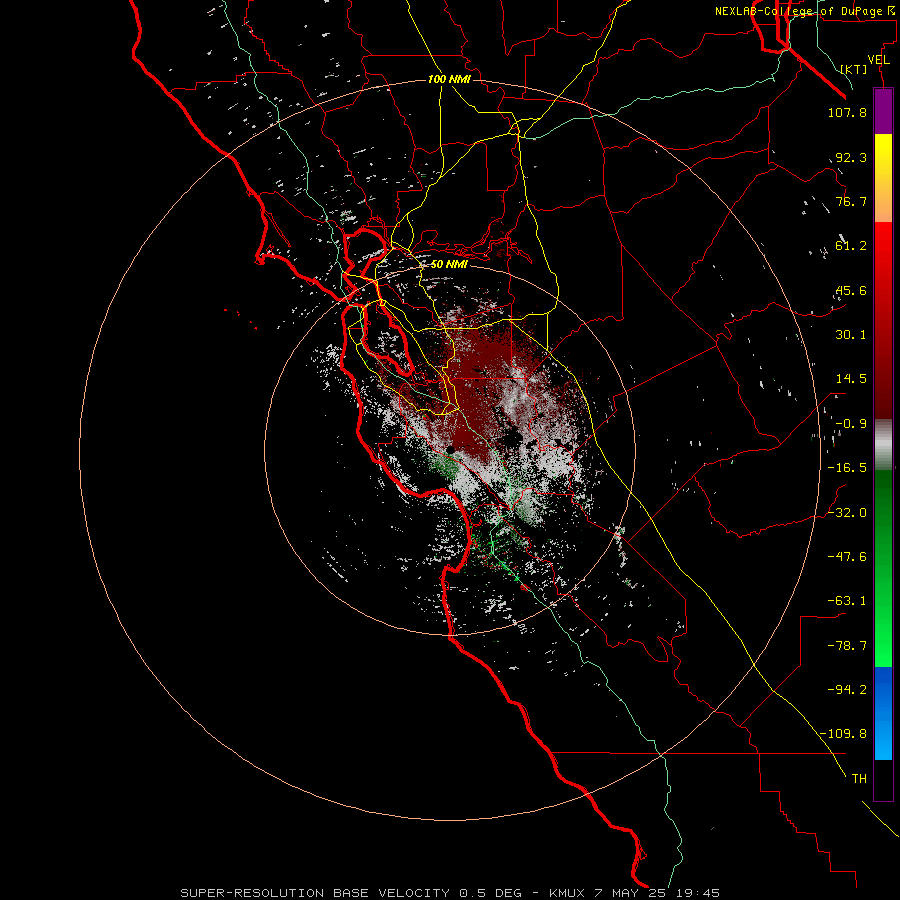Click the -78.7 velocity scale value
Screen dimensions: 900x900
[x=847, y=646]
